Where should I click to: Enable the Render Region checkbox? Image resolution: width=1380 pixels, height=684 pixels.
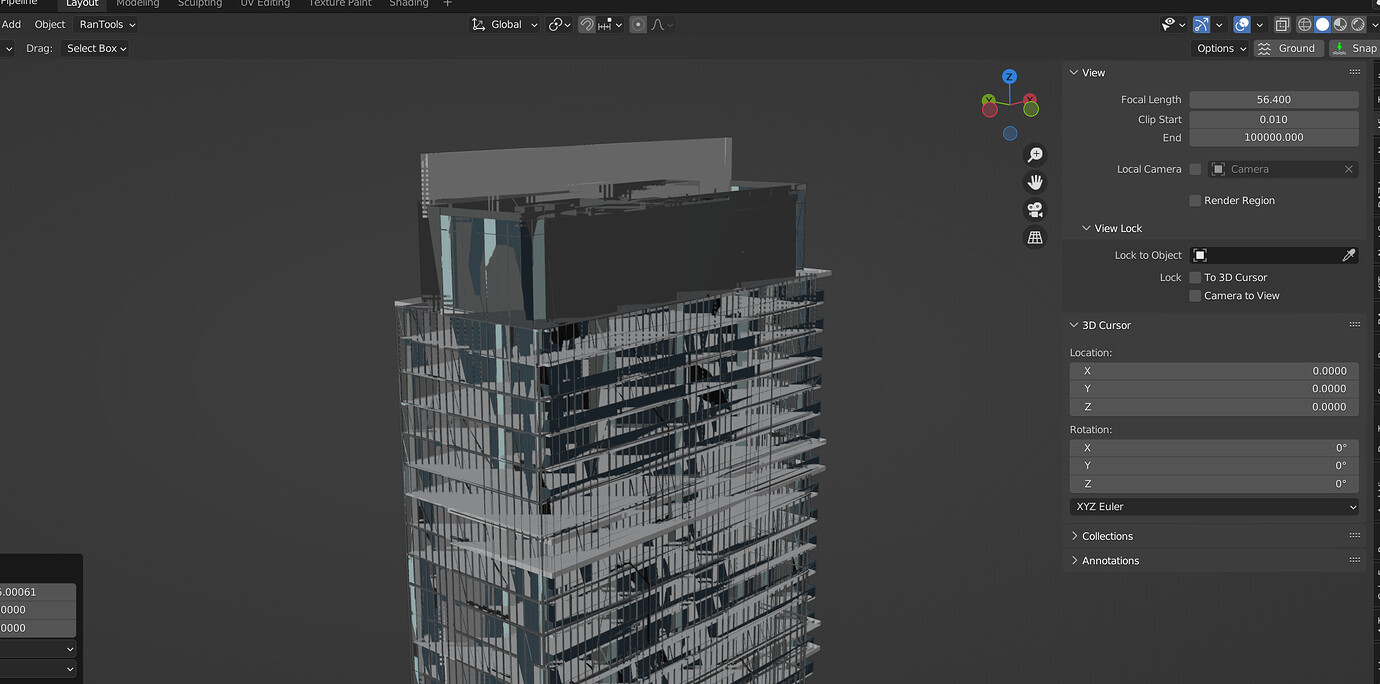(1195, 200)
